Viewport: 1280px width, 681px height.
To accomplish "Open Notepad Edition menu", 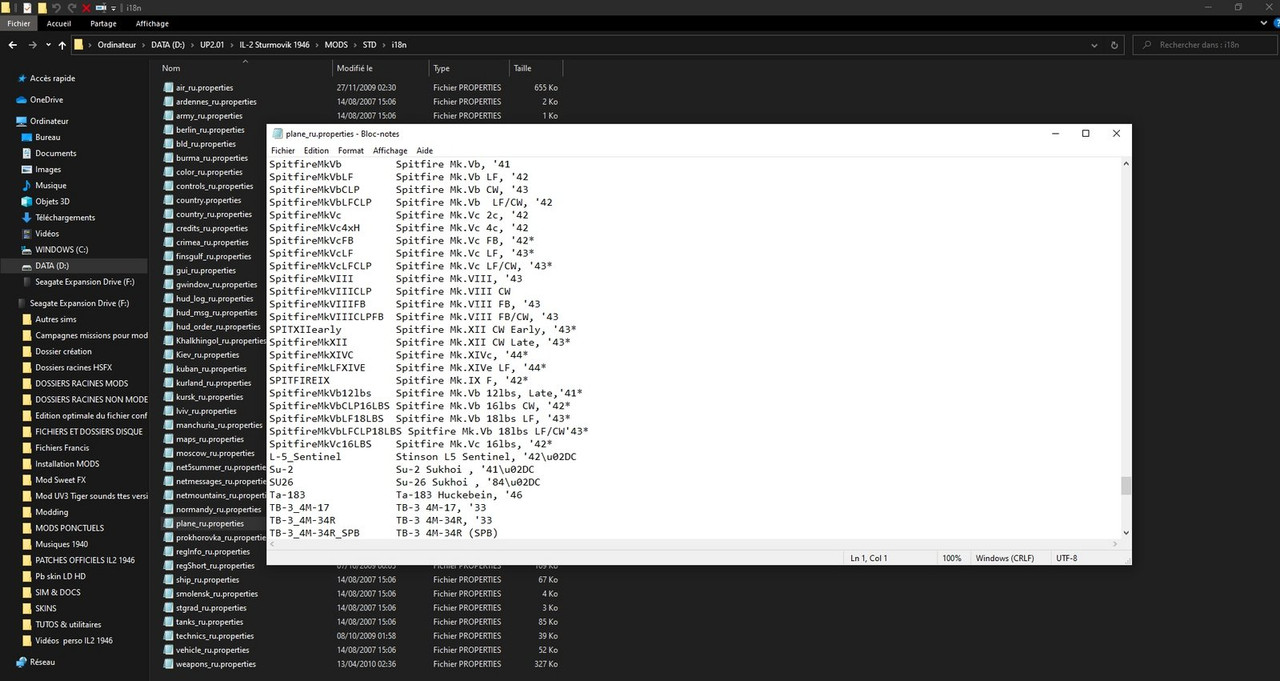I will 316,151.
